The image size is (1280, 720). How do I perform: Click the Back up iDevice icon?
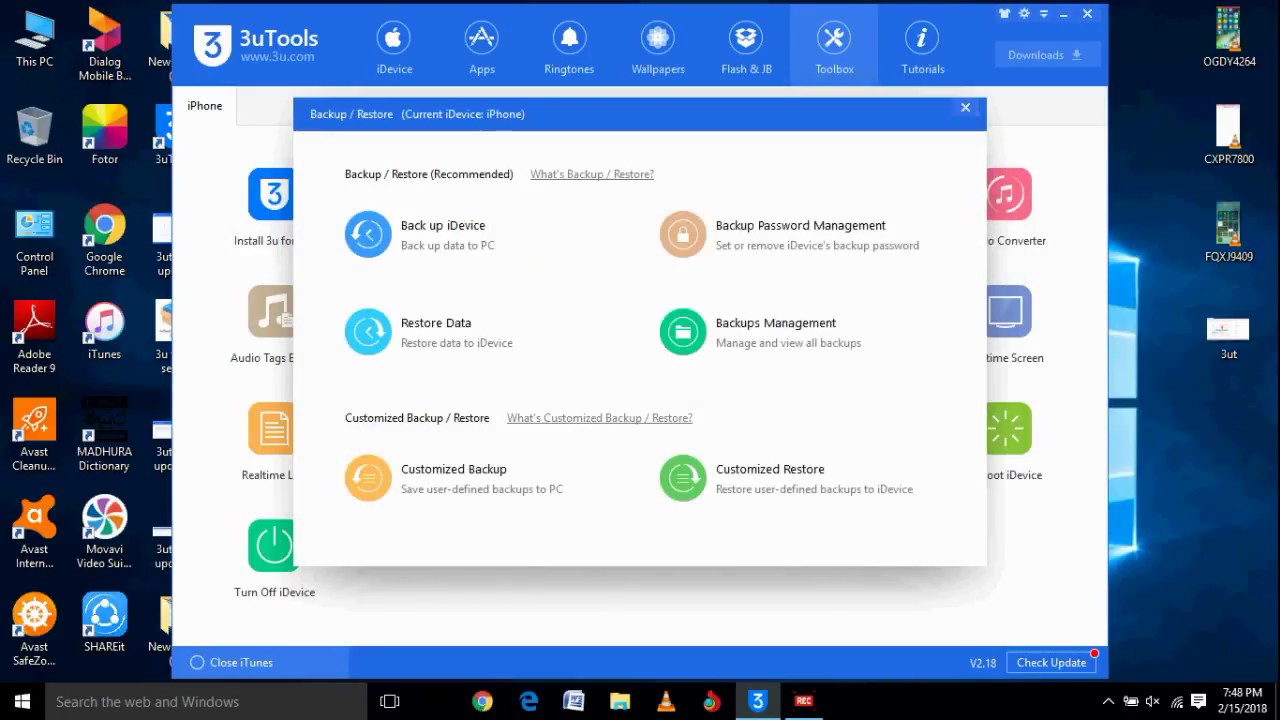[368, 234]
